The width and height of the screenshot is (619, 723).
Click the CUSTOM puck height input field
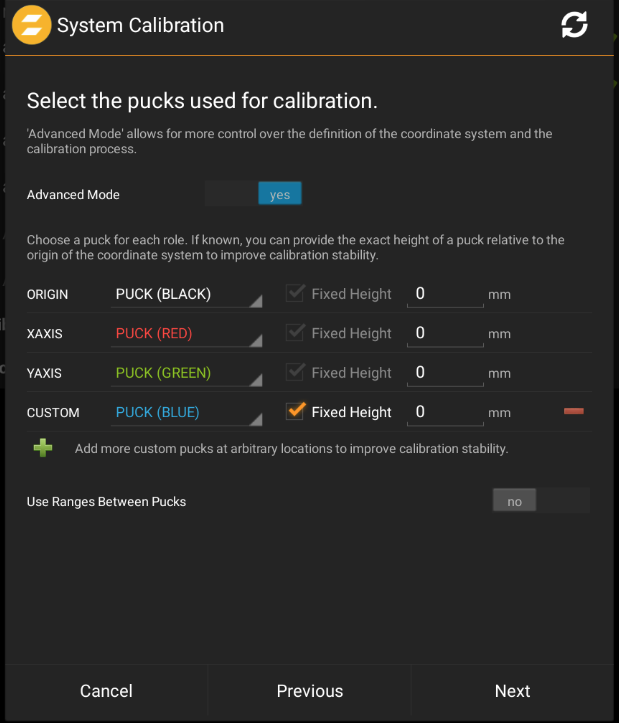[445, 411]
